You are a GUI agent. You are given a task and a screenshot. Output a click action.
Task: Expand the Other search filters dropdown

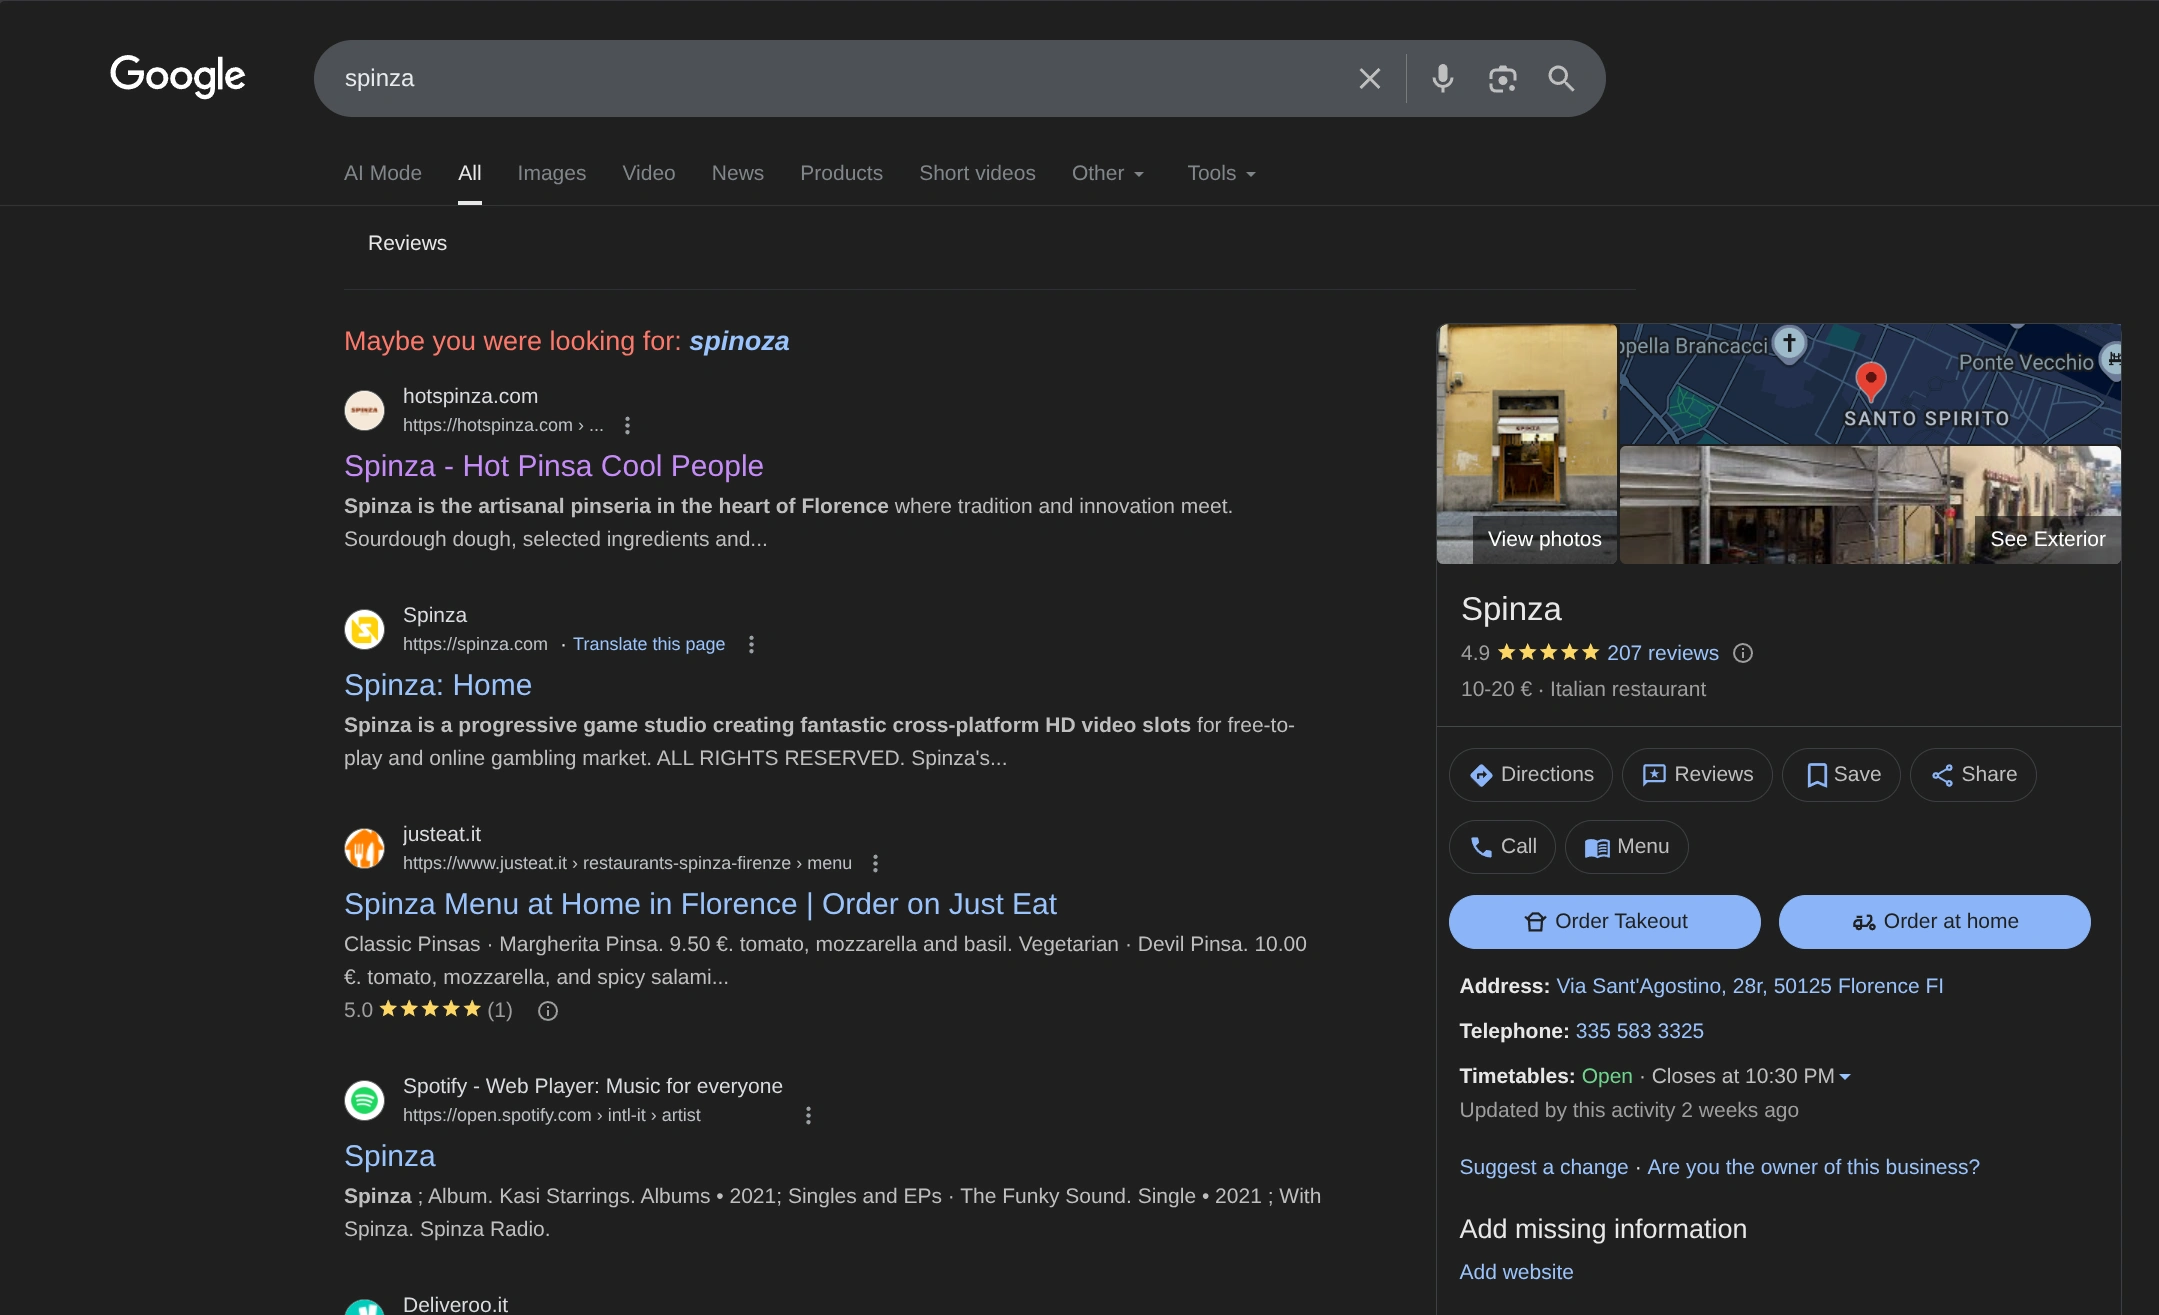[x=1107, y=174]
